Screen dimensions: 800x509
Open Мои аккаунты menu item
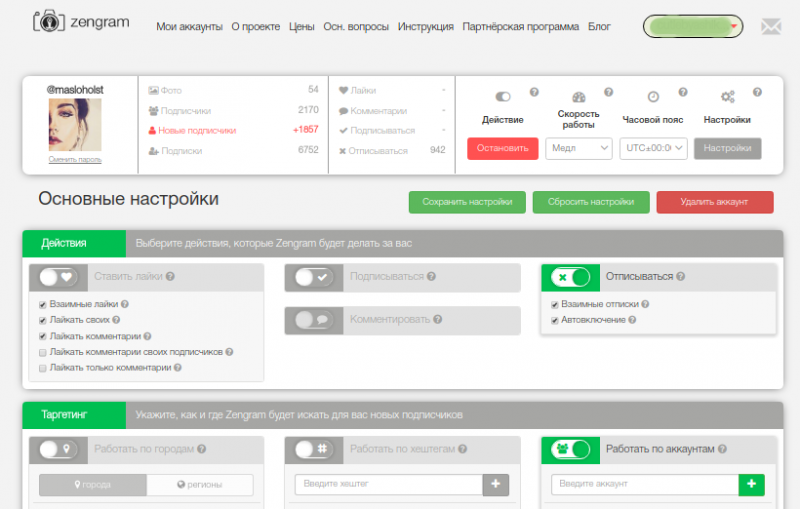[x=189, y=27]
